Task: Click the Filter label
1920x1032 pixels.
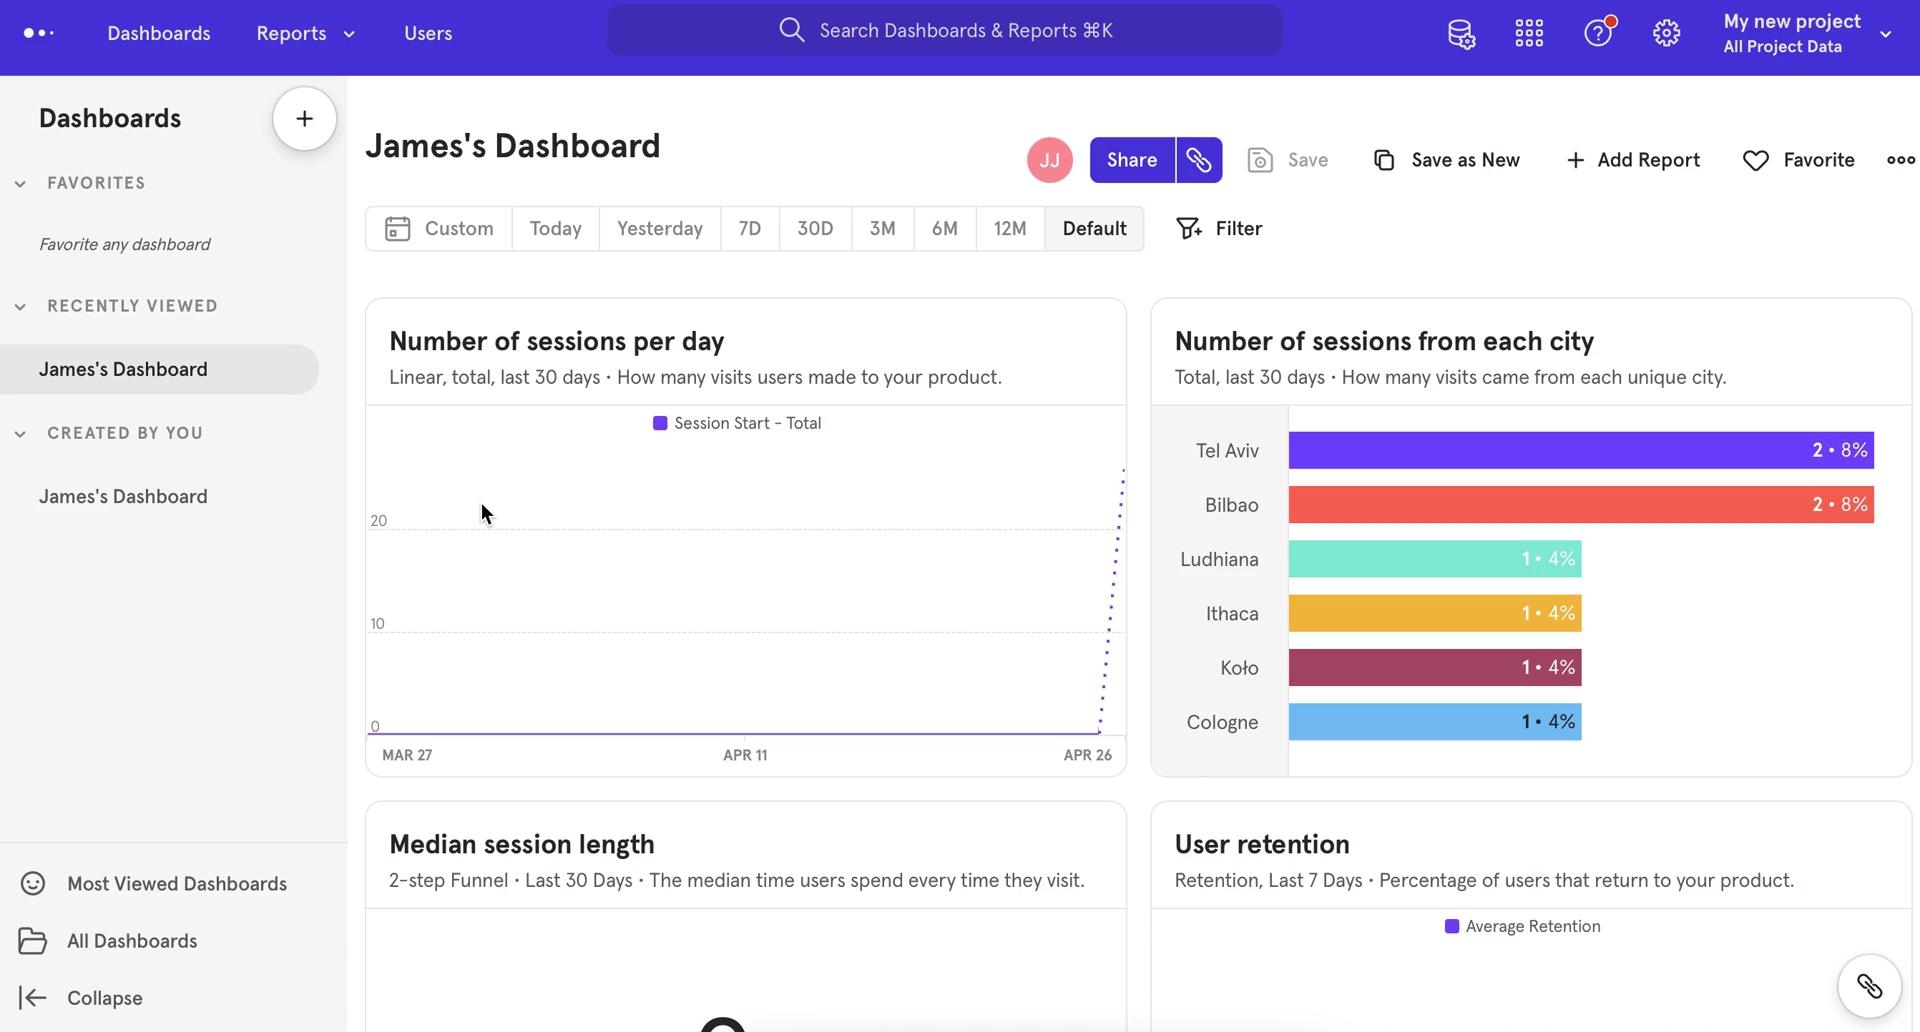Action: [1239, 229]
